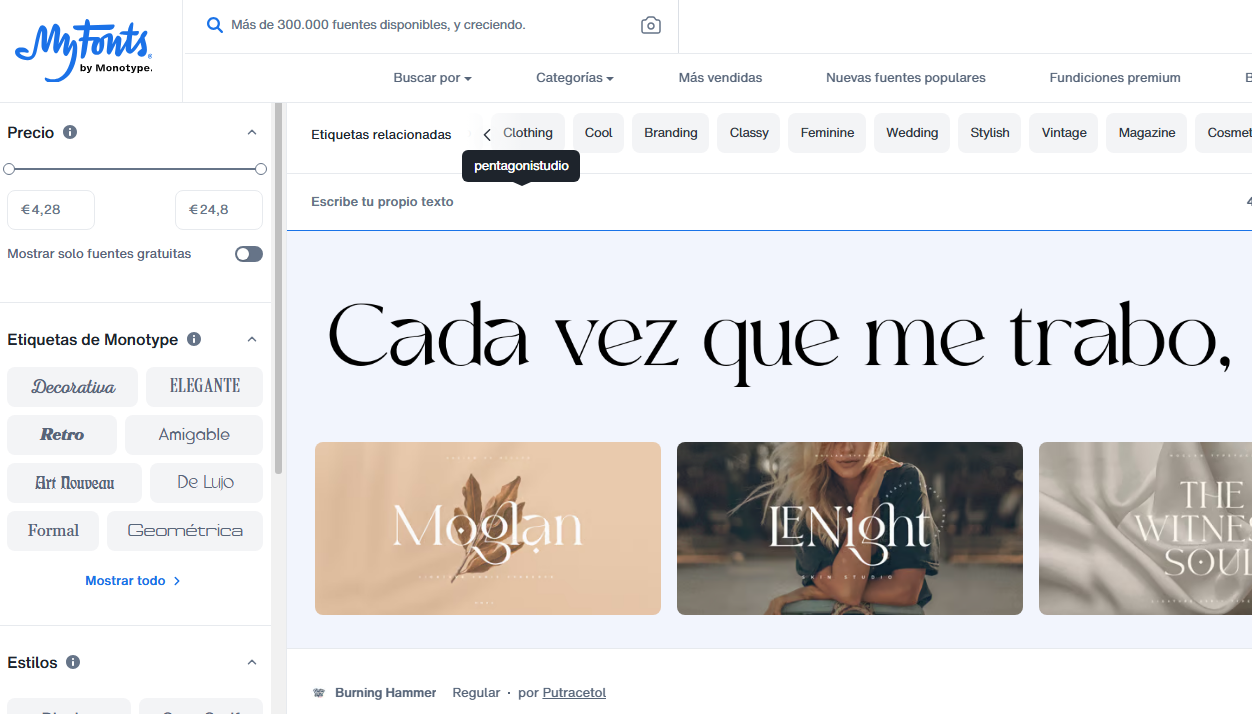The width and height of the screenshot is (1252, 714).
Task: Collapse the Precio filter section
Action: tap(252, 132)
